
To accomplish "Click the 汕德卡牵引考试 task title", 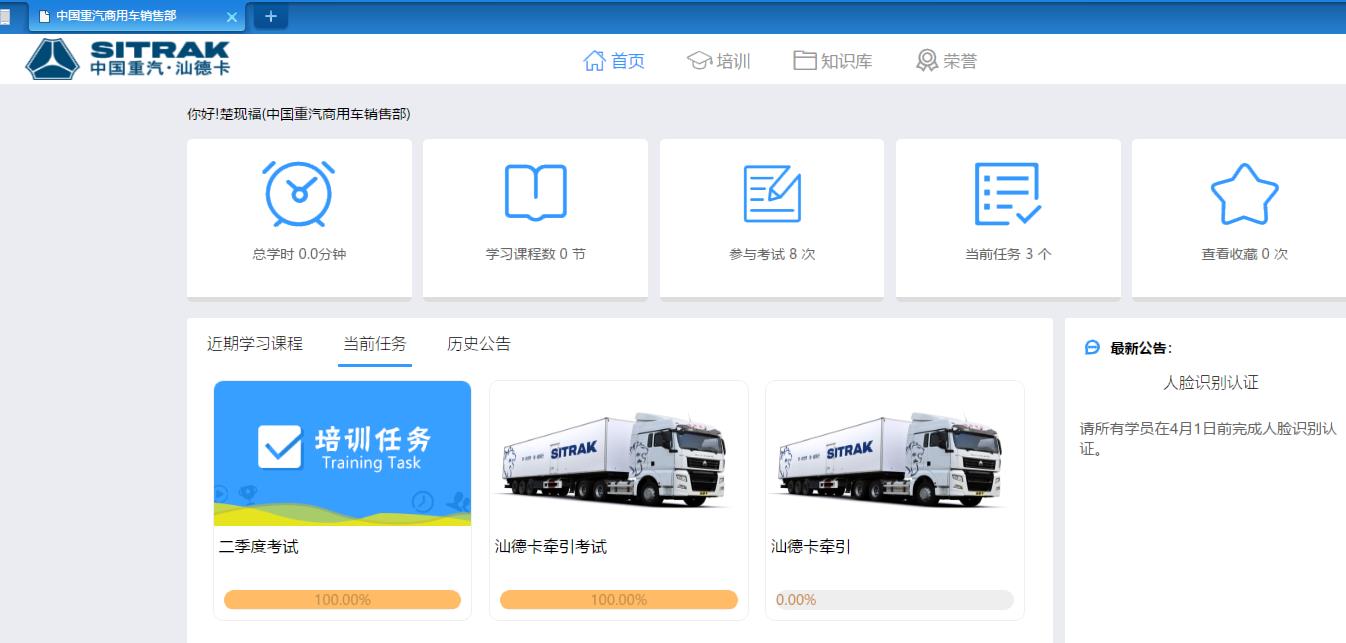I will (x=551, y=547).
